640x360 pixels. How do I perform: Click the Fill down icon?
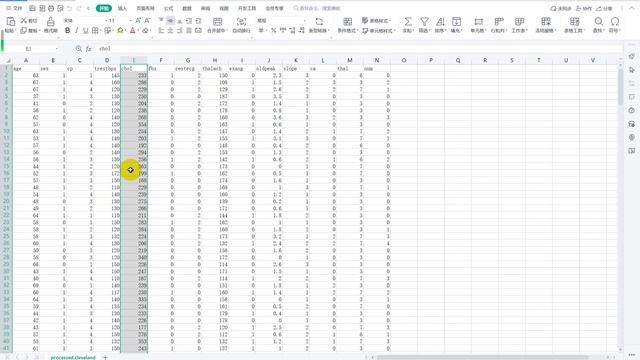(456, 22)
